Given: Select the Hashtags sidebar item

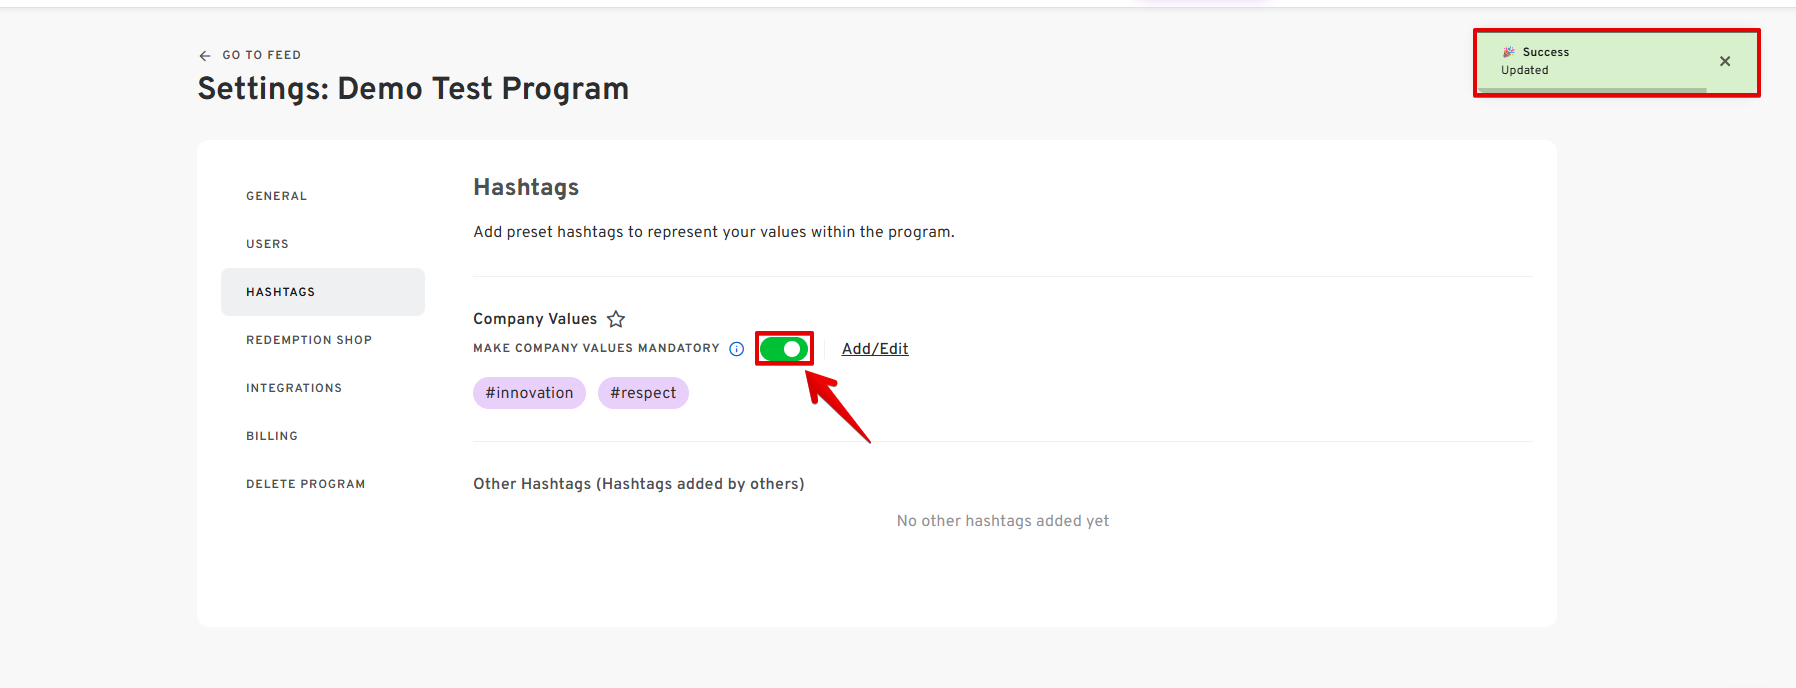Looking at the screenshot, I should point(281,292).
